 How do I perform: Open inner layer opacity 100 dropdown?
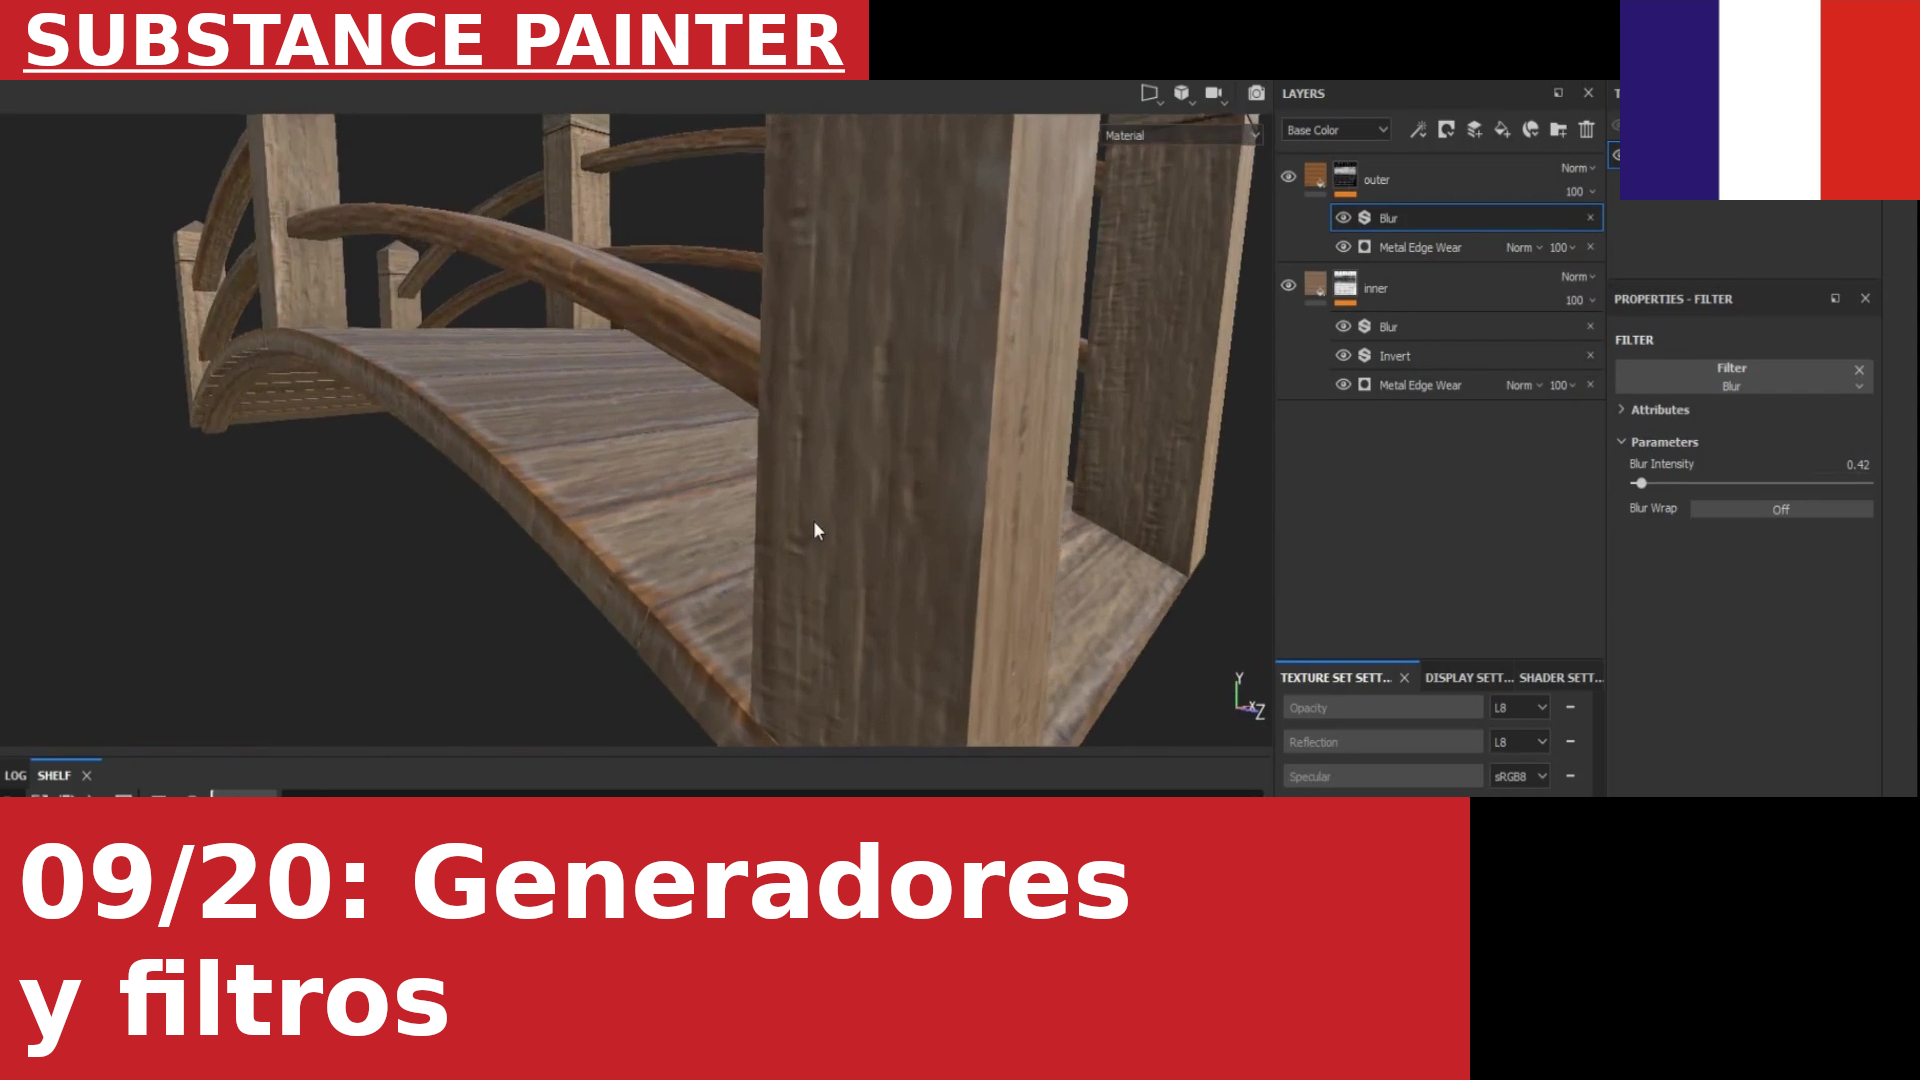[x=1580, y=300]
